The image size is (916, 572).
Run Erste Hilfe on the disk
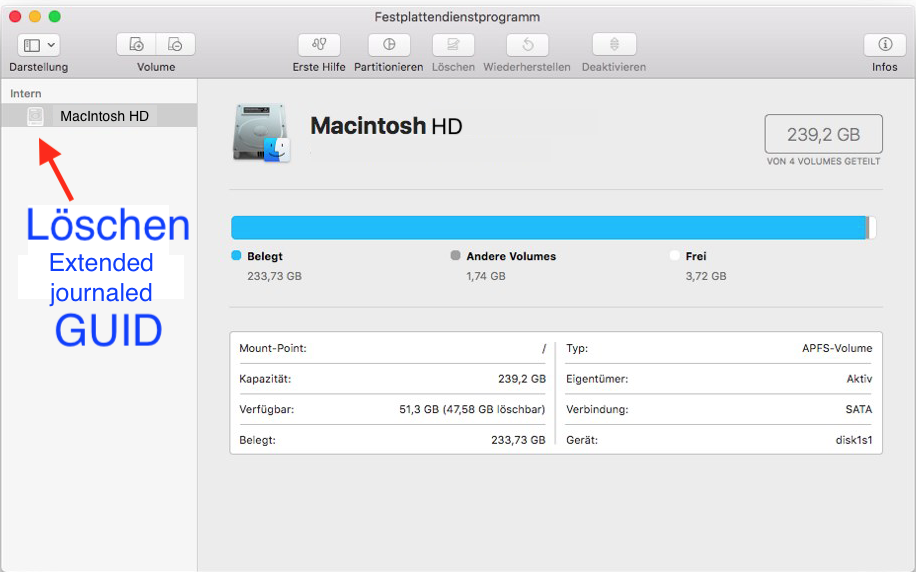[x=319, y=45]
